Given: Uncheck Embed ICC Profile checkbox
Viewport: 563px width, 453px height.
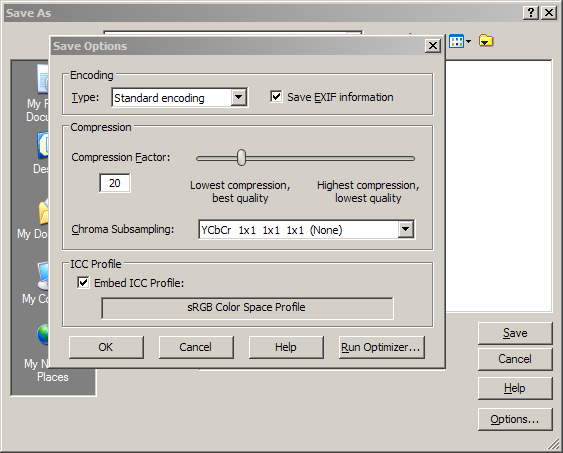Looking at the screenshot, I should pos(83,282).
